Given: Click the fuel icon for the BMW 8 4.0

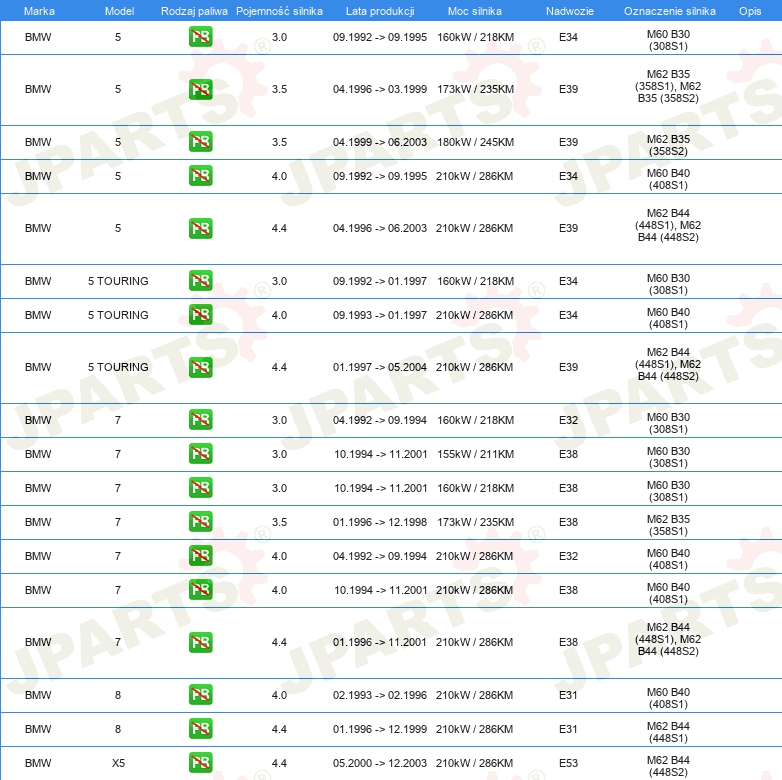Looking at the screenshot, I should coord(200,695).
